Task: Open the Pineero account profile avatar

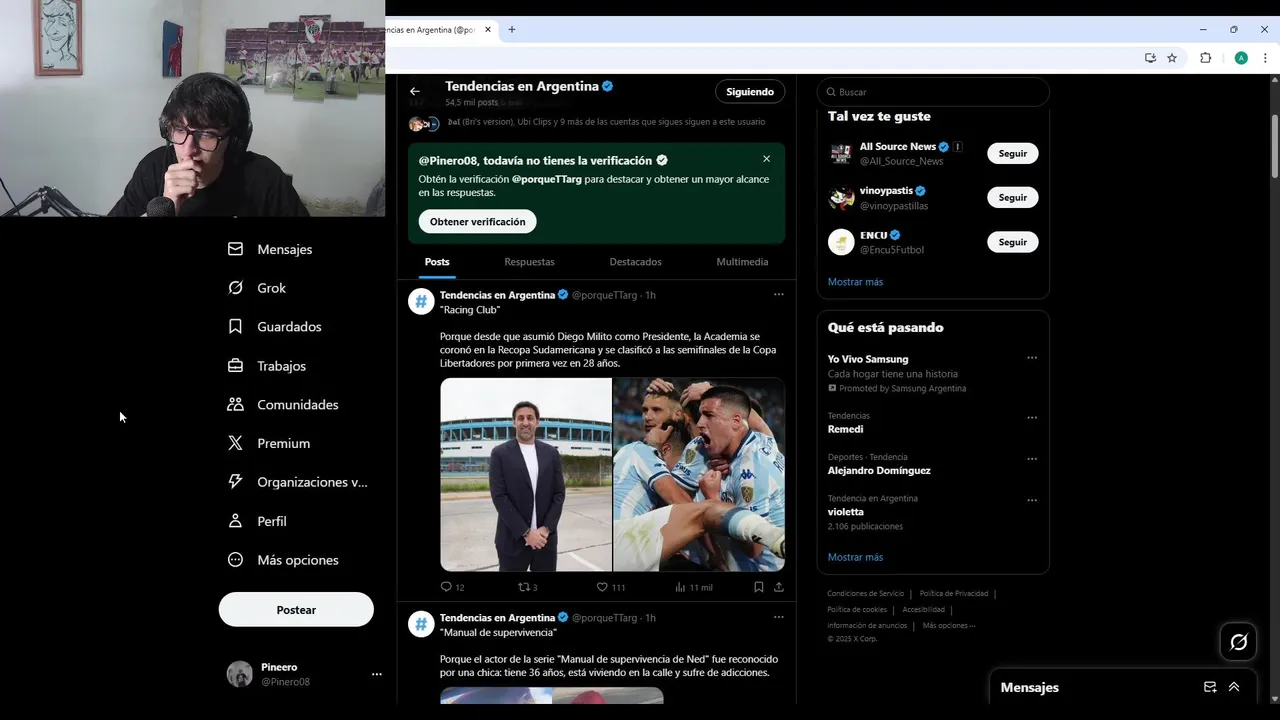Action: [240, 674]
